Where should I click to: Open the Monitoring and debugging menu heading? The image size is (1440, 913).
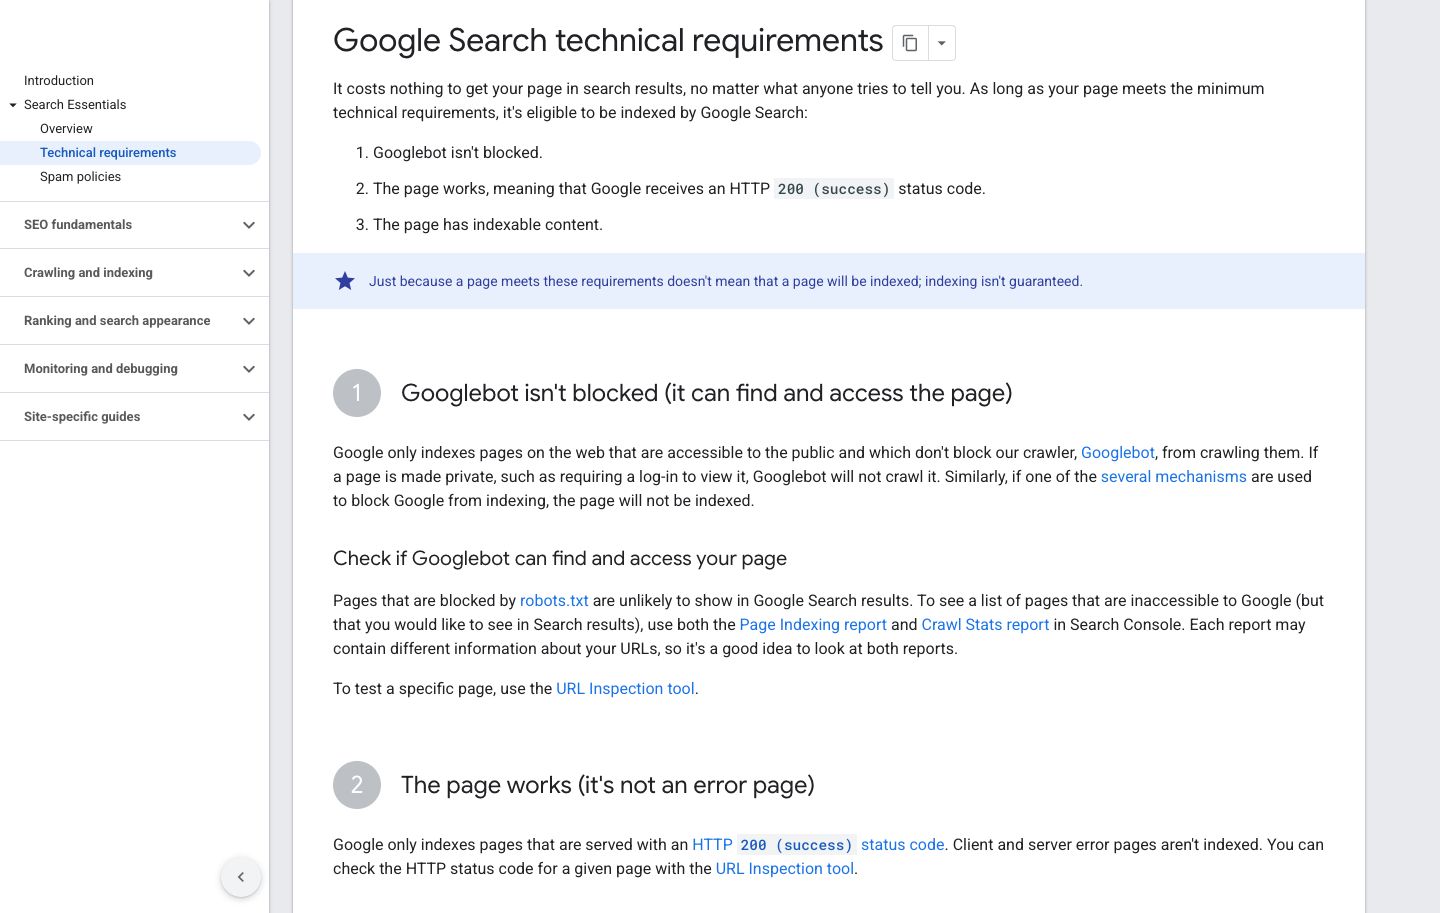point(101,369)
